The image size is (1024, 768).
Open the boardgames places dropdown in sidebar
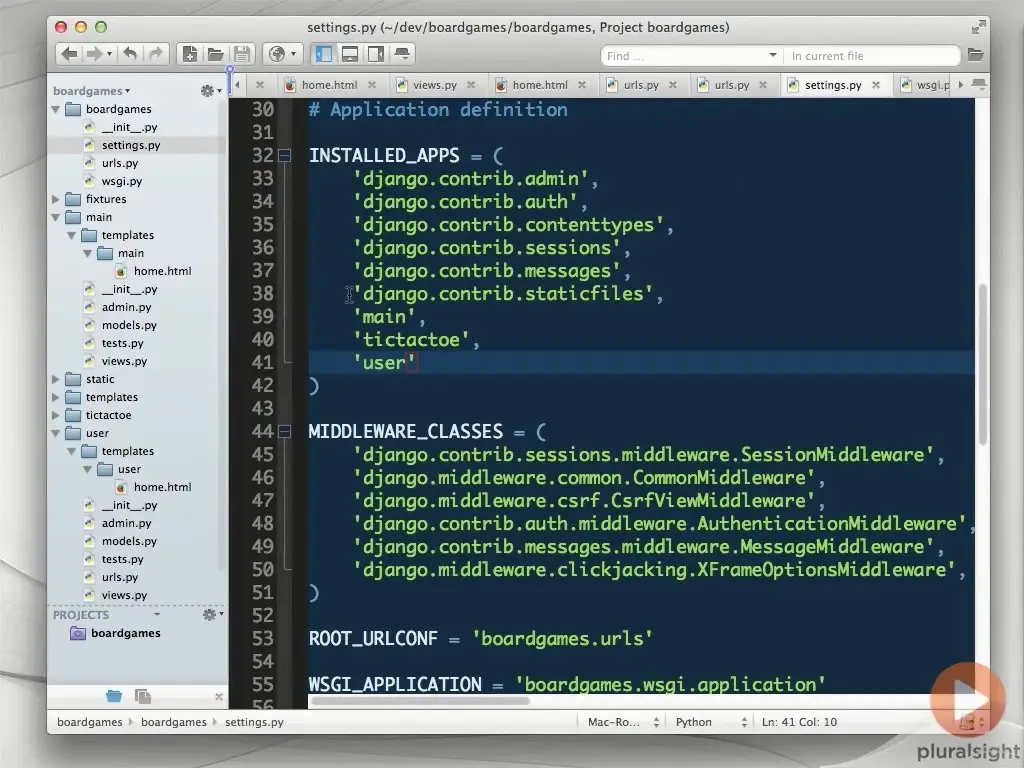(91, 91)
